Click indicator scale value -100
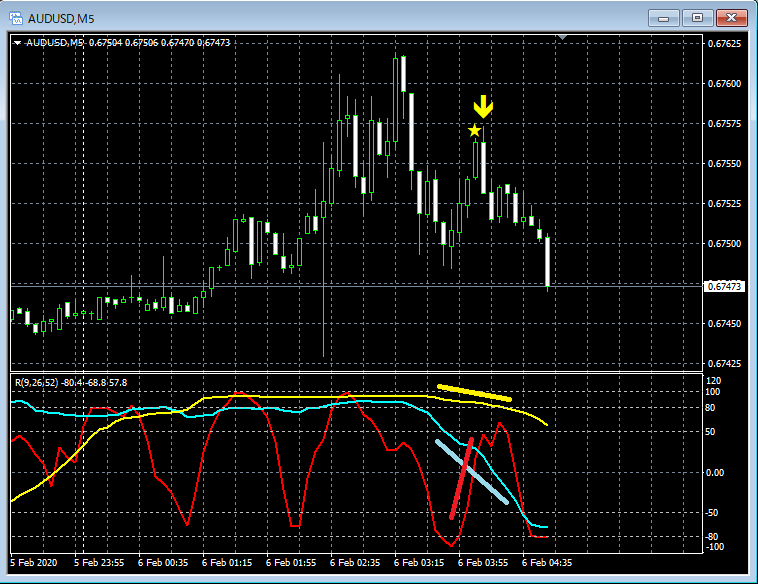The width and height of the screenshot is (758, 584). (715, 547)
